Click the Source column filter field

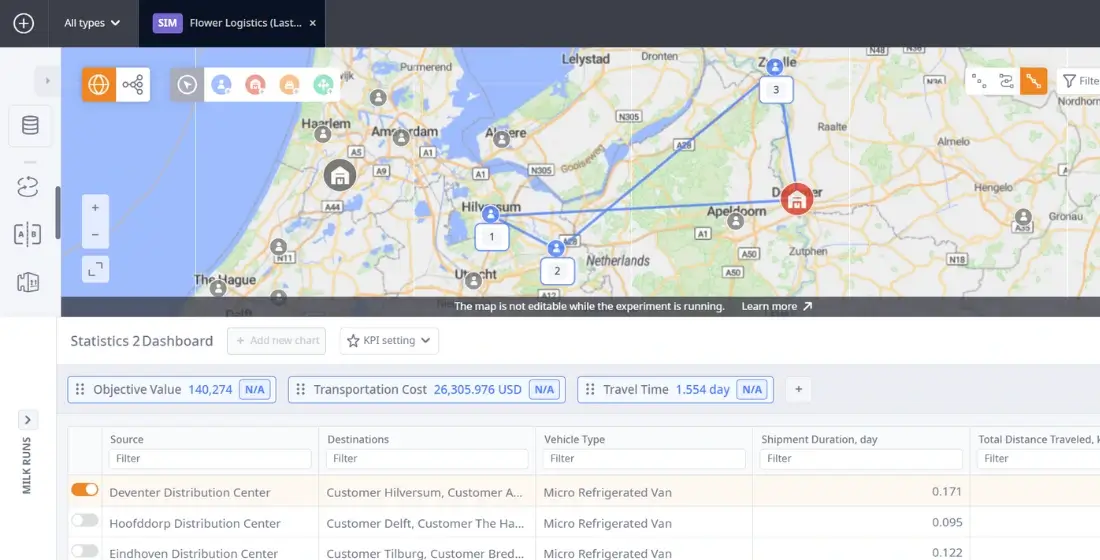point(209,459)
